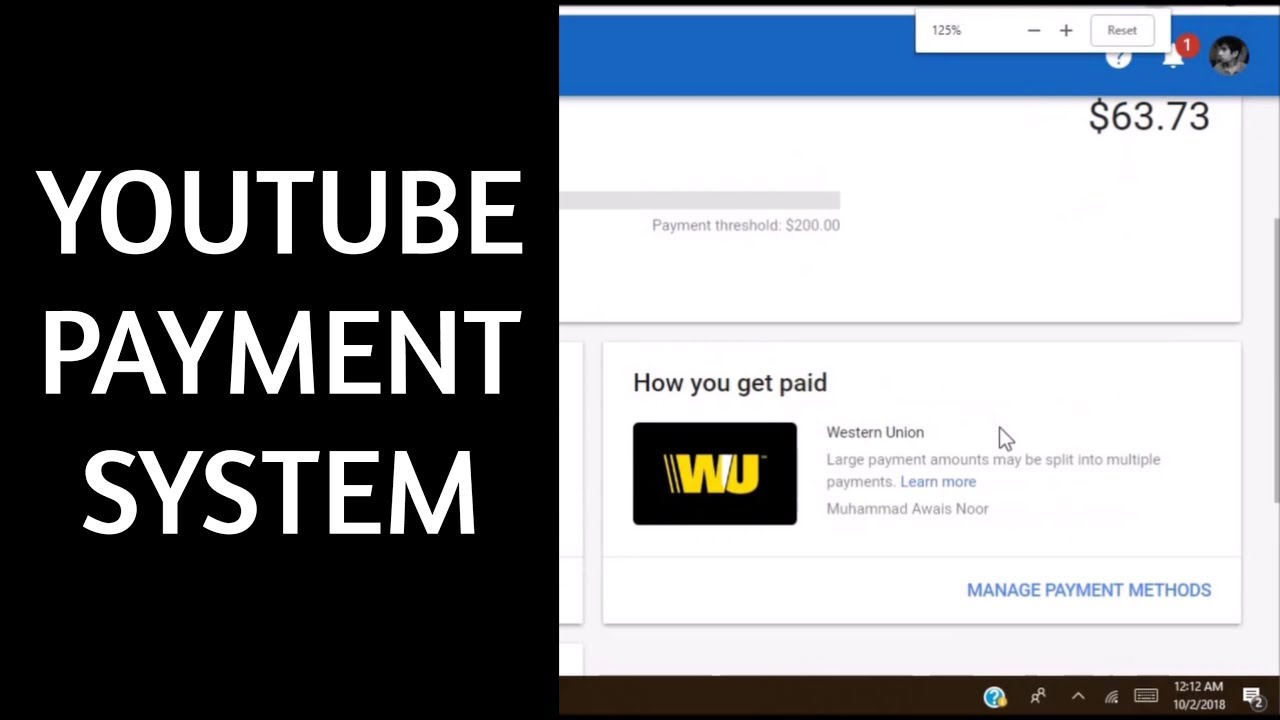Click the $63.73 balance amount
Image resolution: width=1280 pixels, height=720 pixels.
coord(1149,117)
